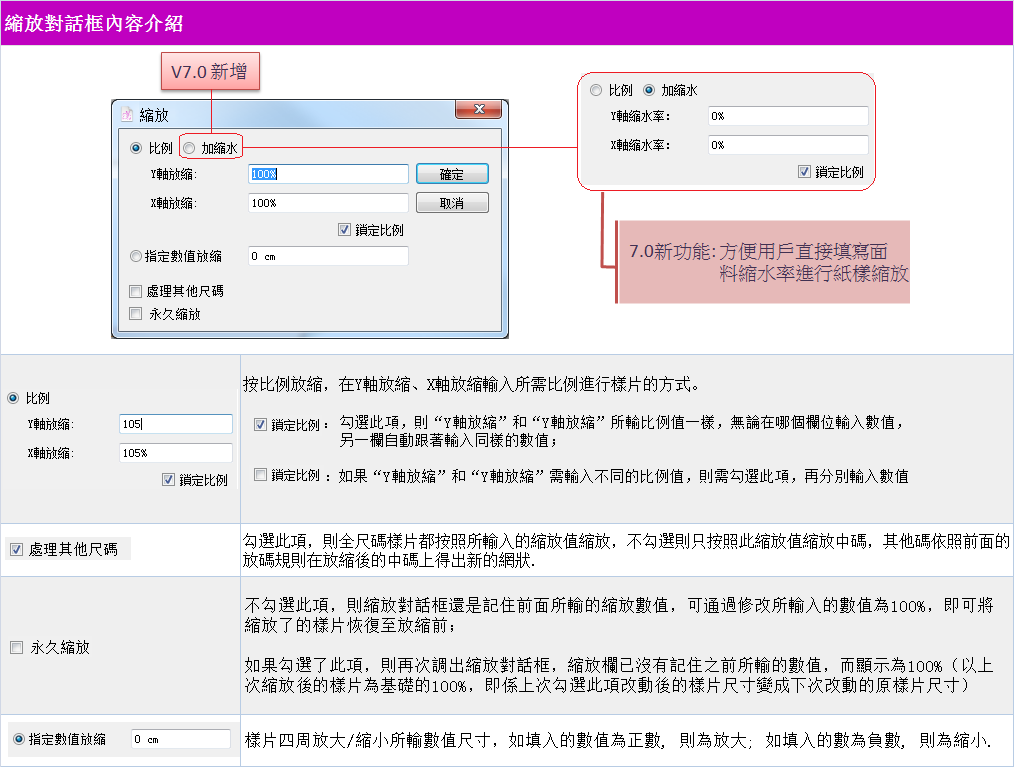Toggle 鎖定比例 checkbox in the shrinkage callout panel
The width and height of the screenshot is (1014, 767).
pos(805,172)
